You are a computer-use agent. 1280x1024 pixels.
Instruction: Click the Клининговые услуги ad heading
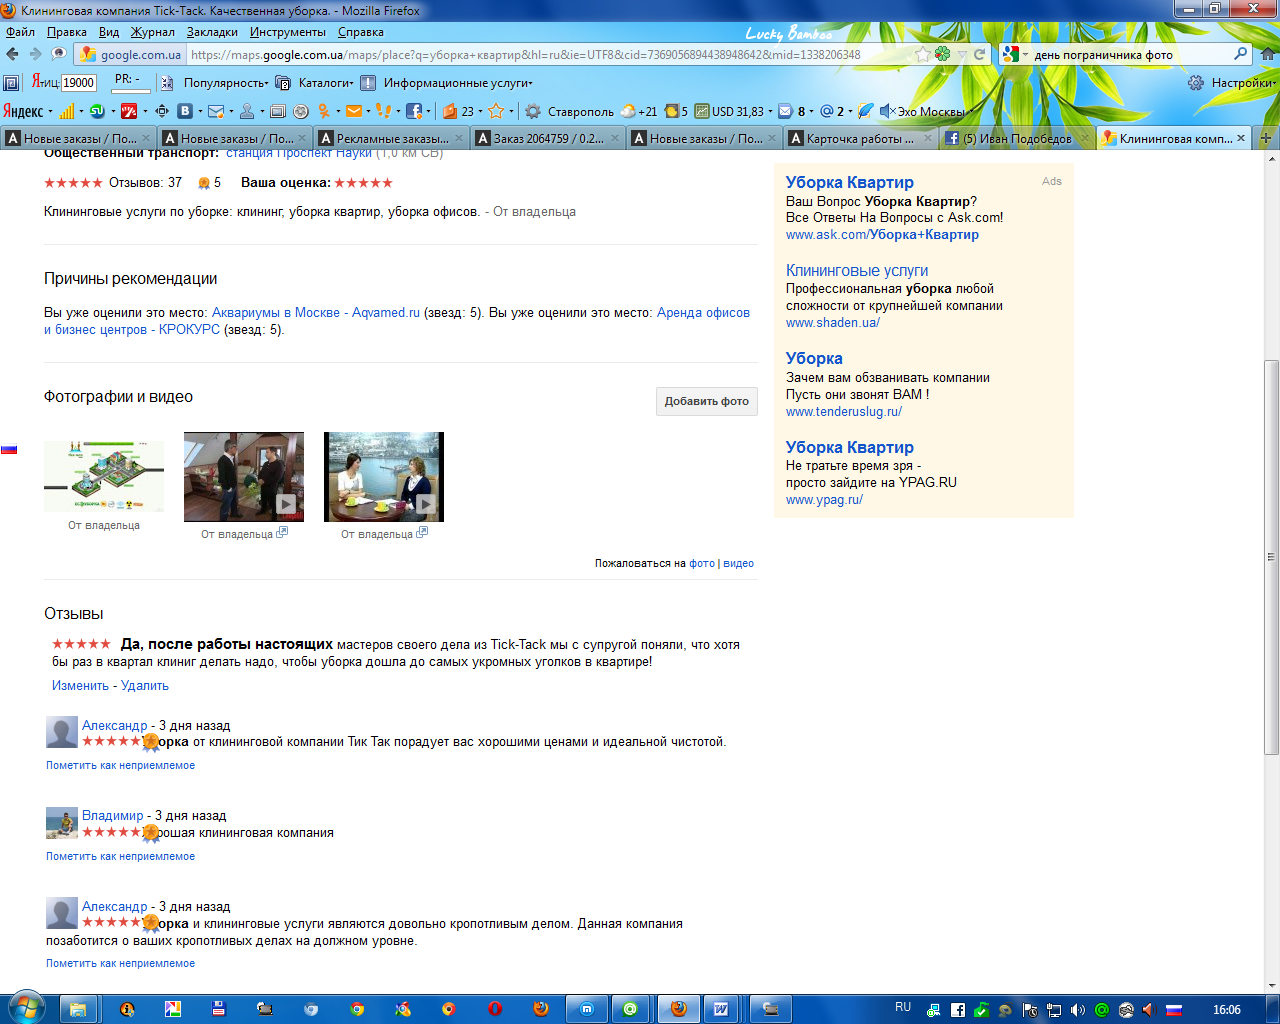(x=857, y=270)
